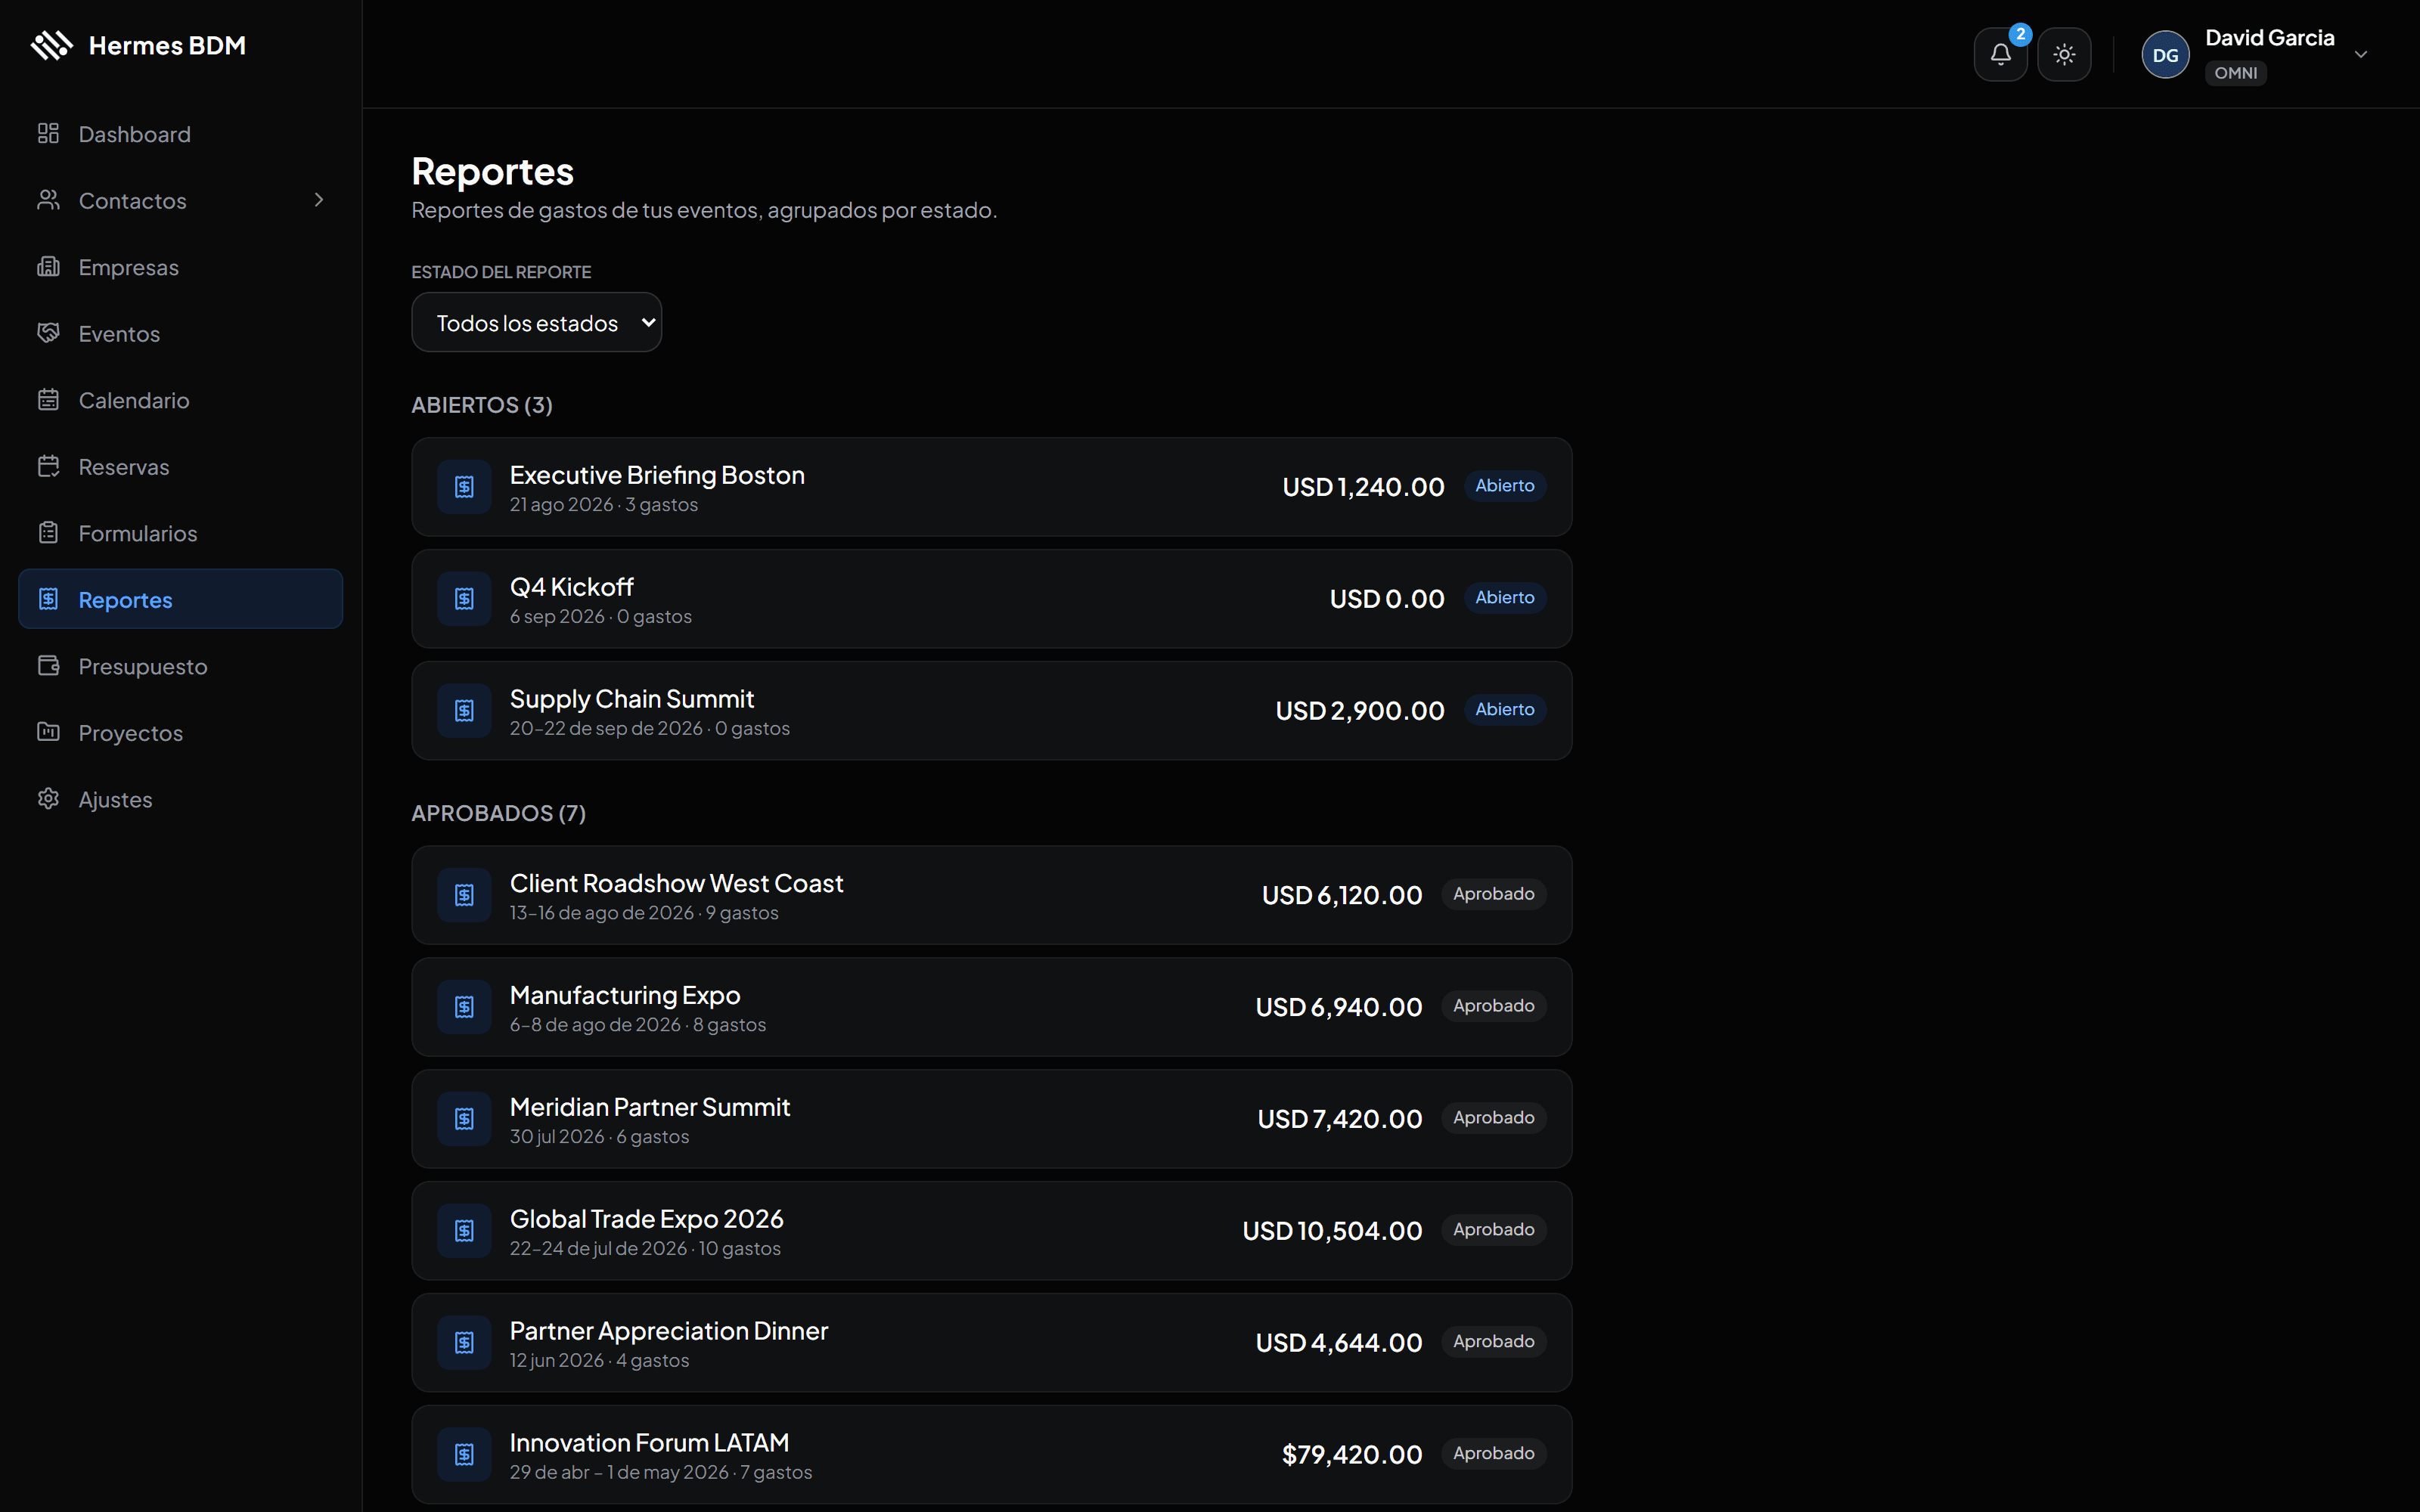Expand the David Garcia account menu chevron
2420x1512 pixels.
[2361, 54]
